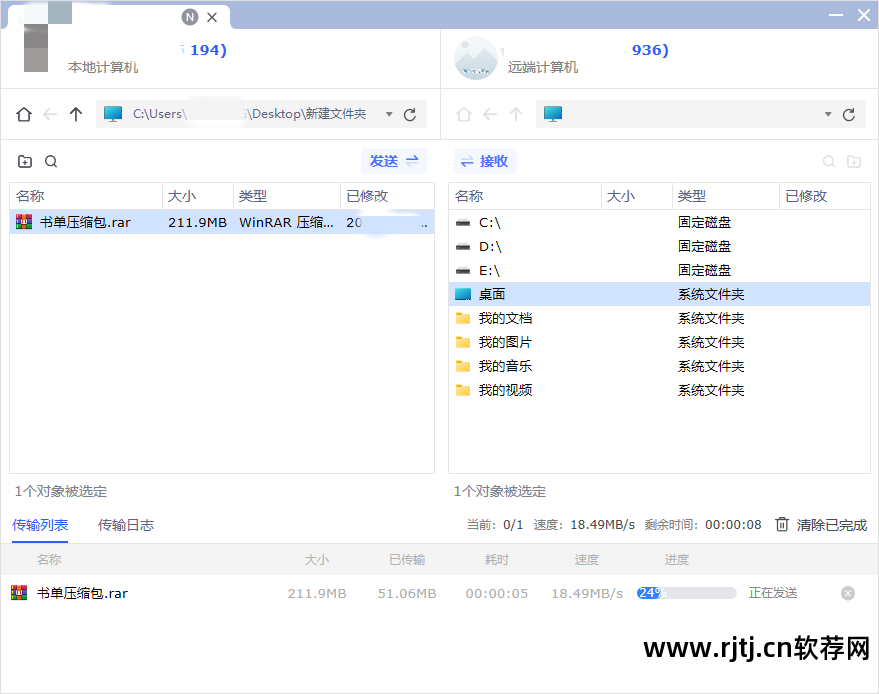Click remote pane home icon
879x694 pixels.
pyautogui.click(x=463, y=115)
